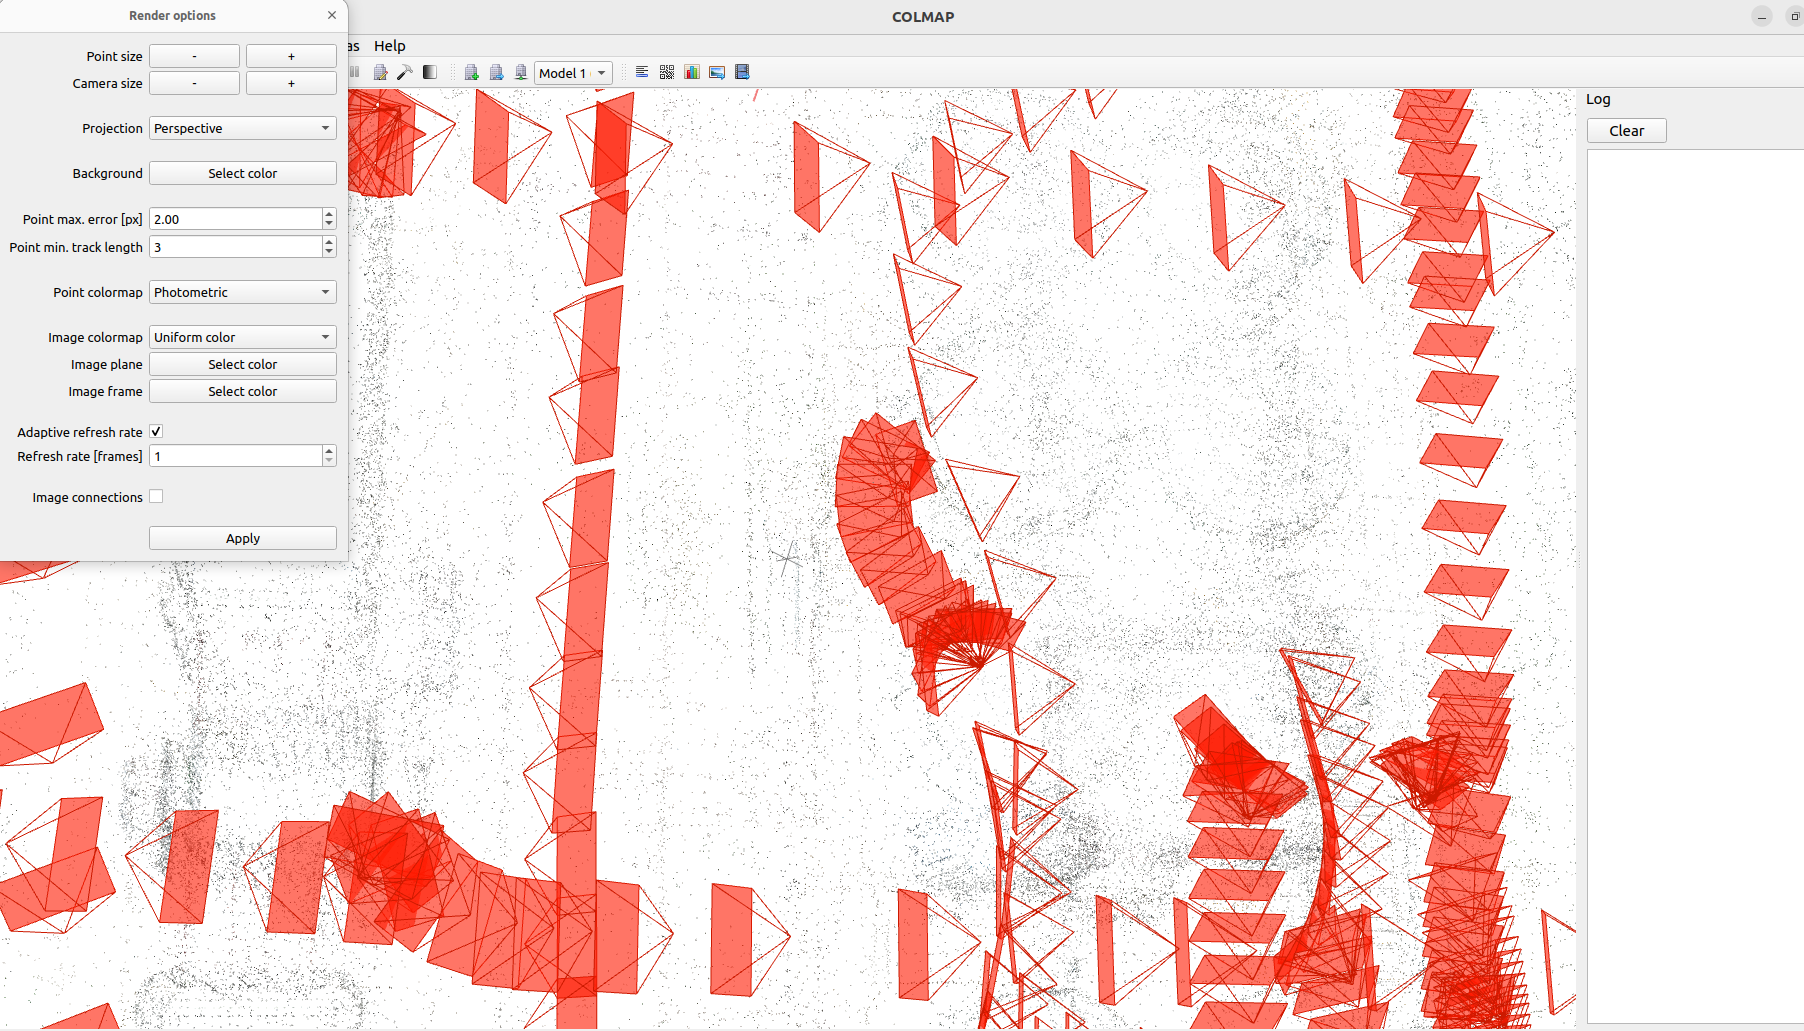Click the export model icon with blue arrow
This screenshot has width=1804, height=1031.
pyautogui.click(x=496, y=72)
